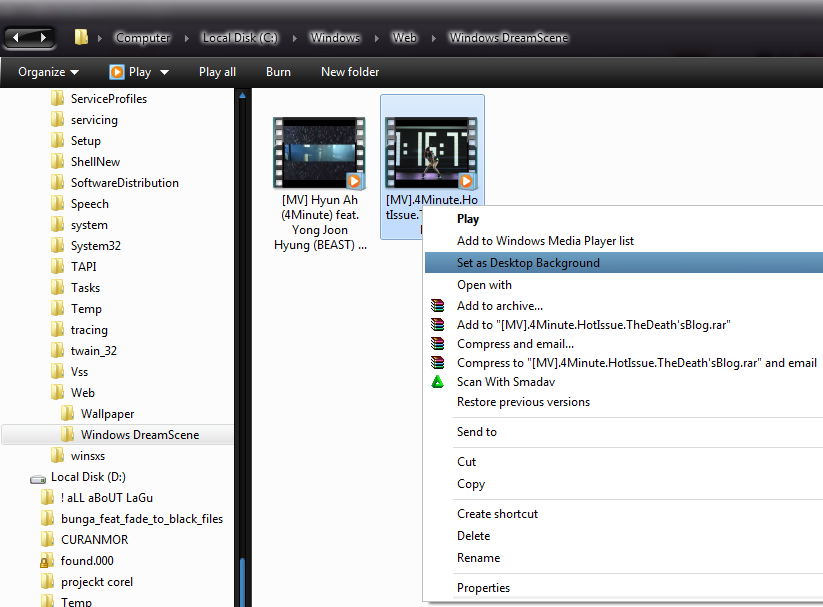Select Windows DreamScene folder in tree
The width and height of the screenshot is (823, 607).
[x=139, y=435]
